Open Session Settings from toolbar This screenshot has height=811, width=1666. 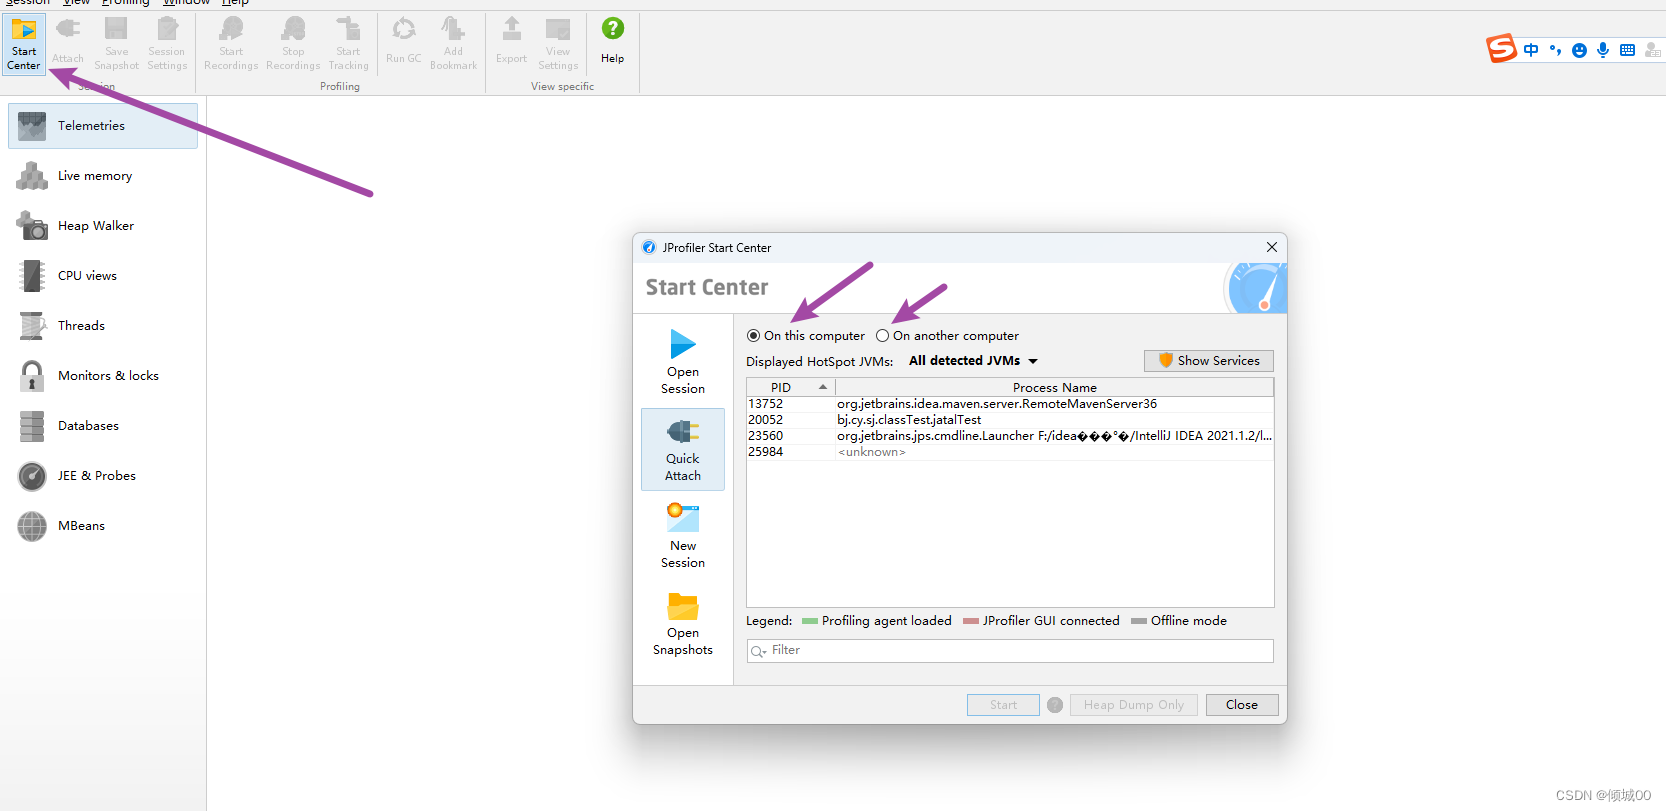tap(167, 44)
